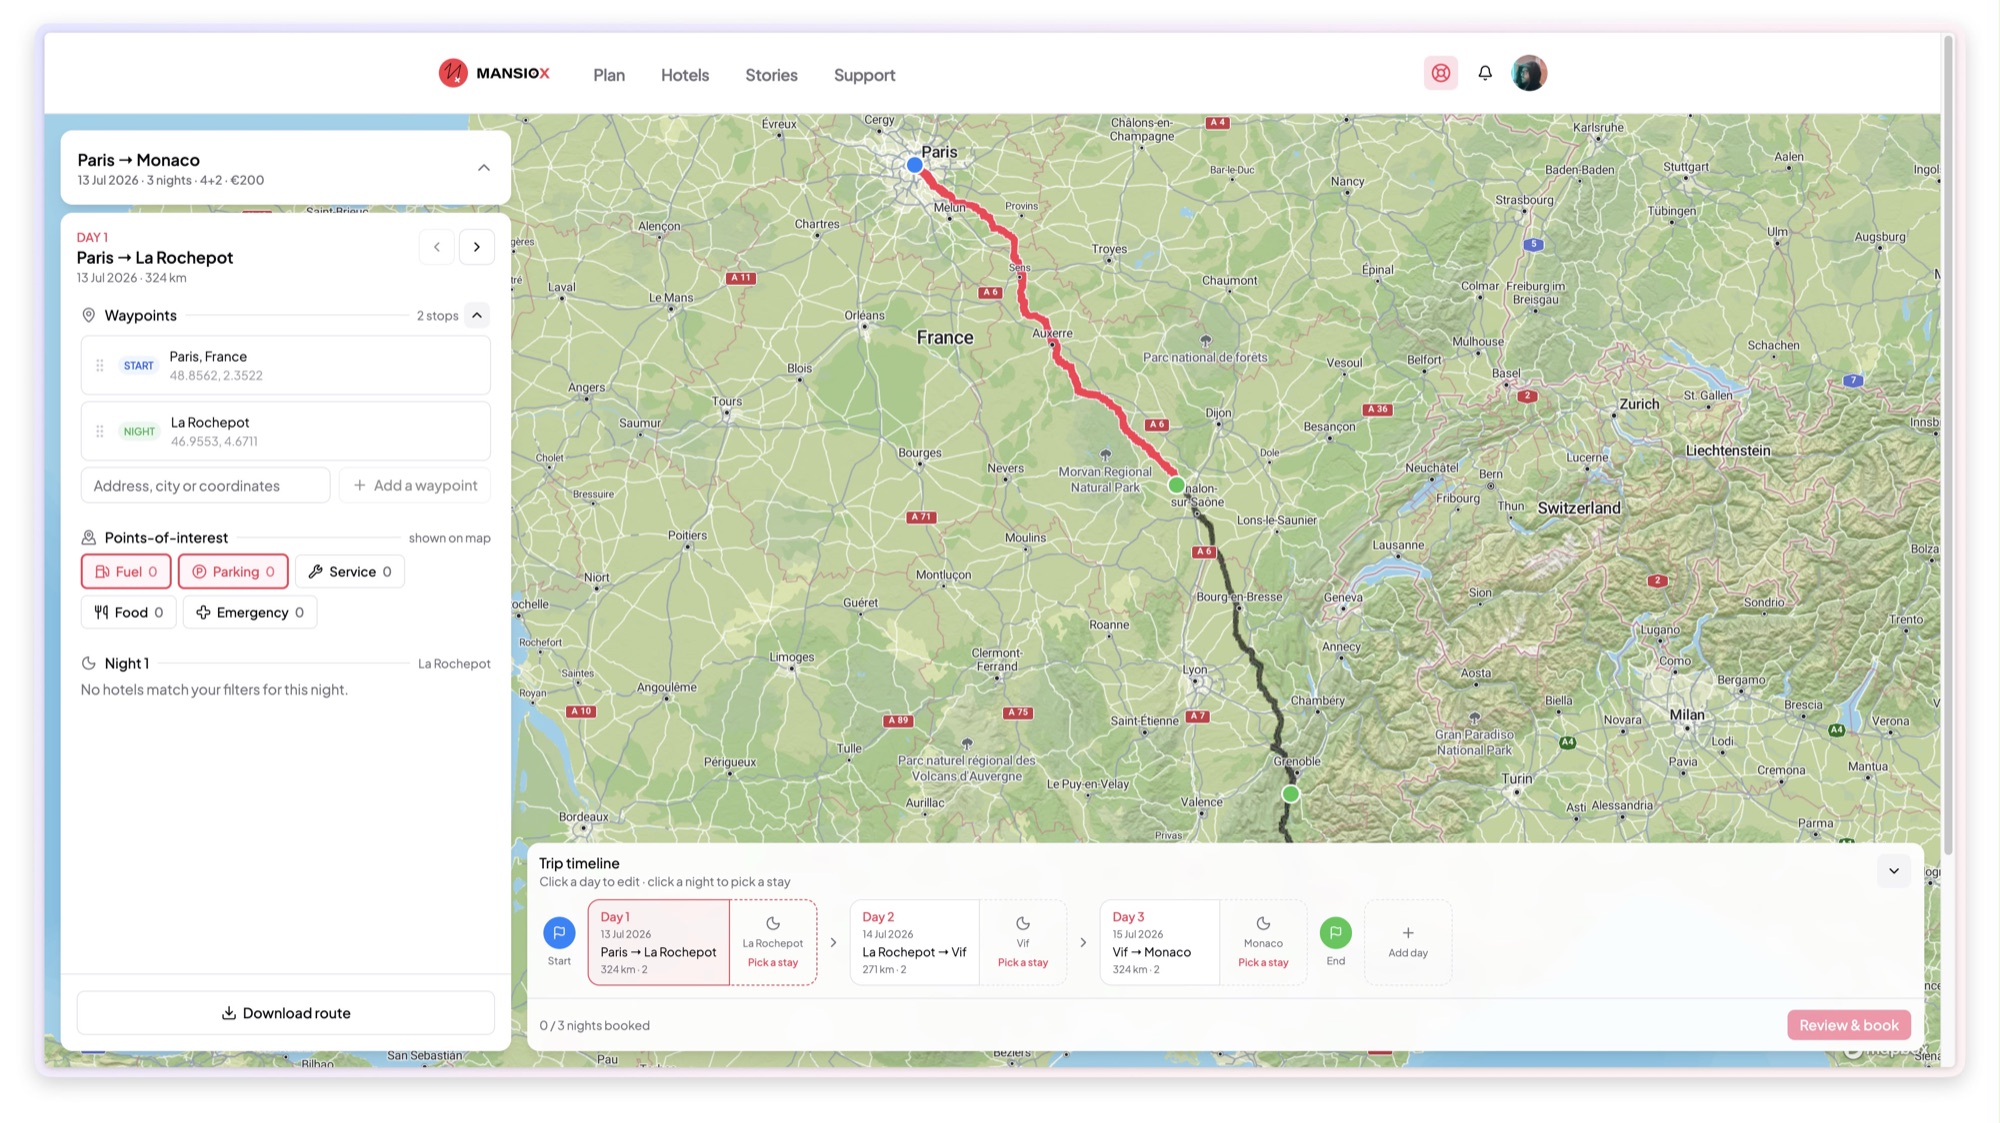Open the help lifebuoy icon
The width and height of the screenshot is (2000, 1123).
tap(1441, 73)
